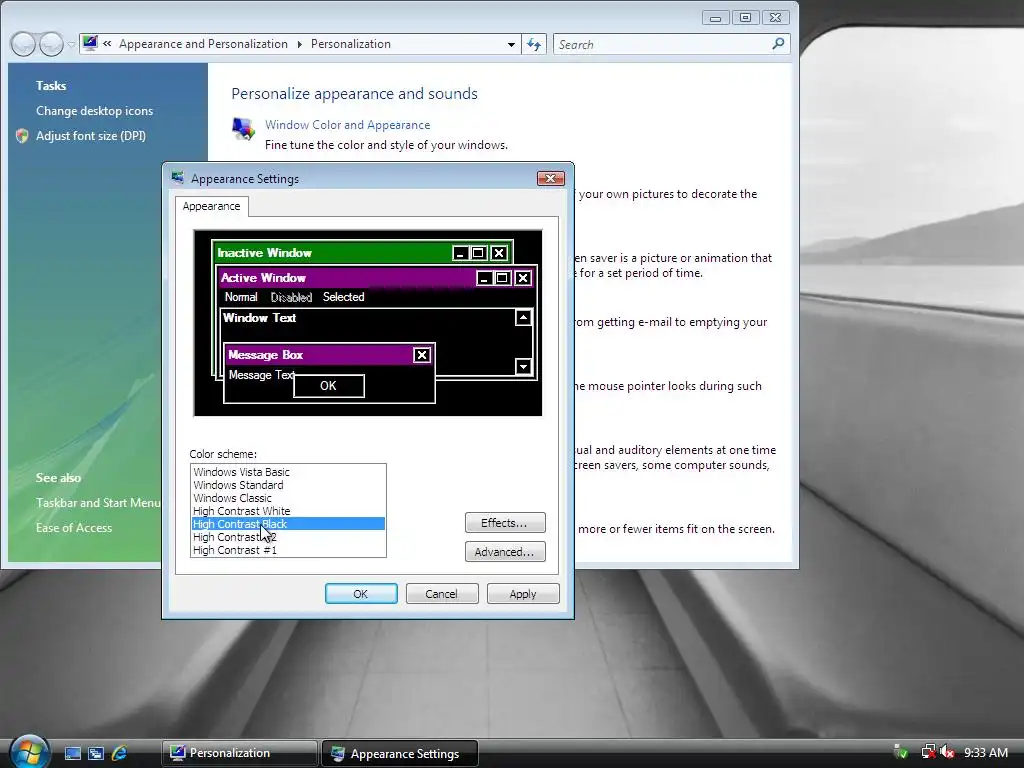1024x768 pixels.
Task: Open the address bar history dropdown
Action: coord(511,44)
